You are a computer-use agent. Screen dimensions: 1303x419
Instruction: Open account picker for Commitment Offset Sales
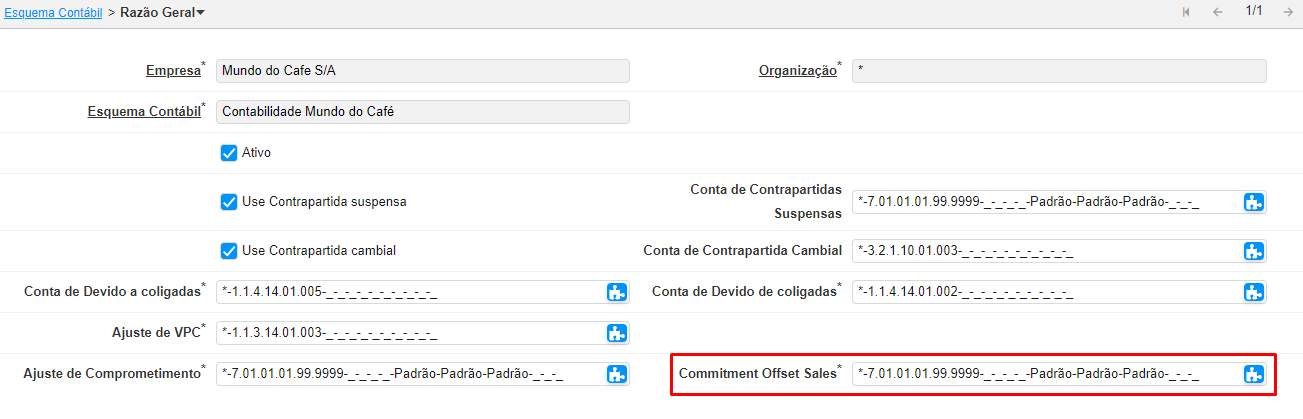1254,374
